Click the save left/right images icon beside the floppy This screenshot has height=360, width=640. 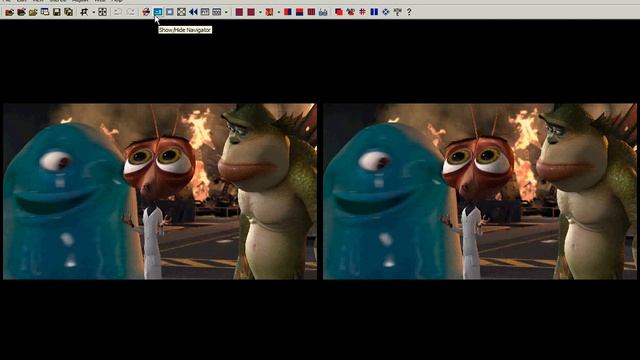point(69,12)
